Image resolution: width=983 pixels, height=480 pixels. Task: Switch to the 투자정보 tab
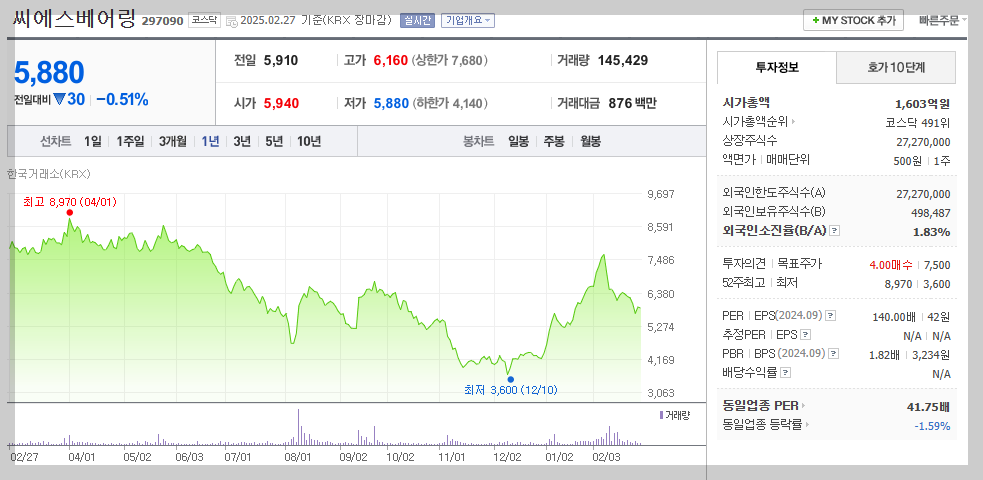(777, 67)
